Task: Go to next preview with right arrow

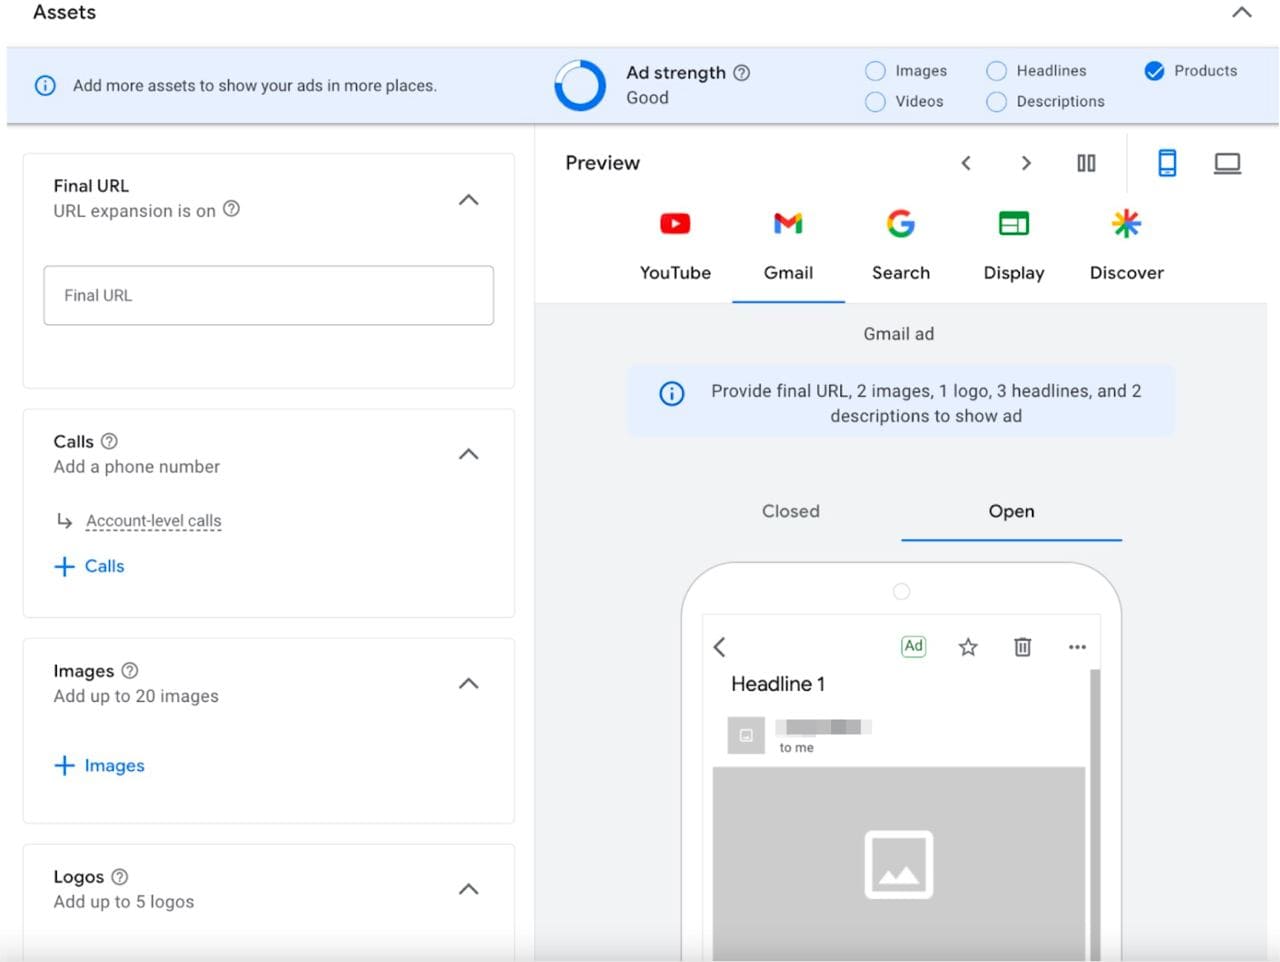Action: 1026,163
